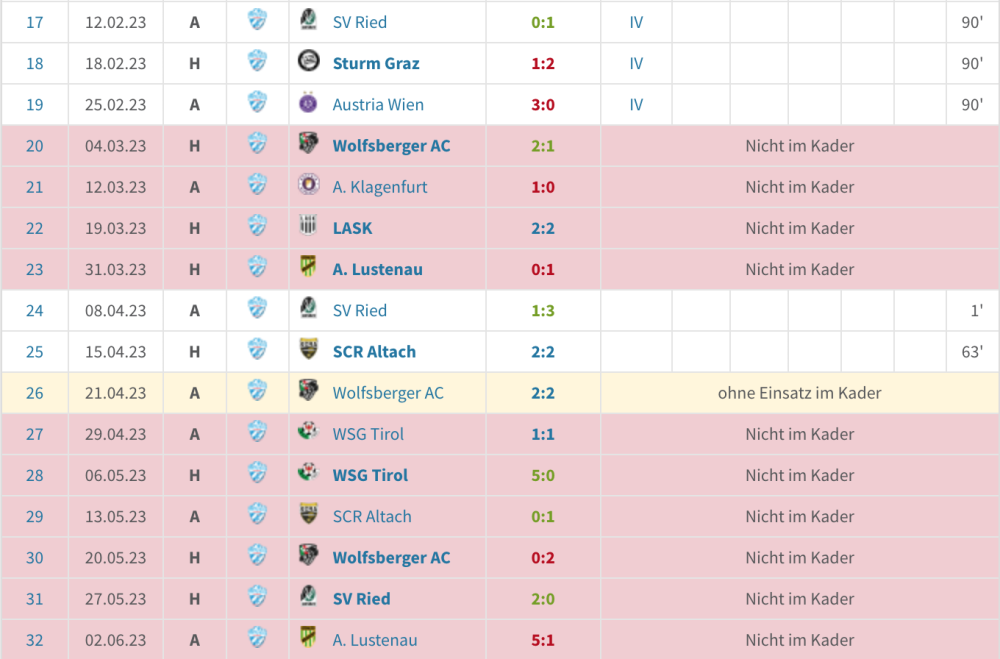The width and height of the screenshot is (1000, 659).
Task: Click the SCR Altach crest on matchday 25
Action: point(308,351)
